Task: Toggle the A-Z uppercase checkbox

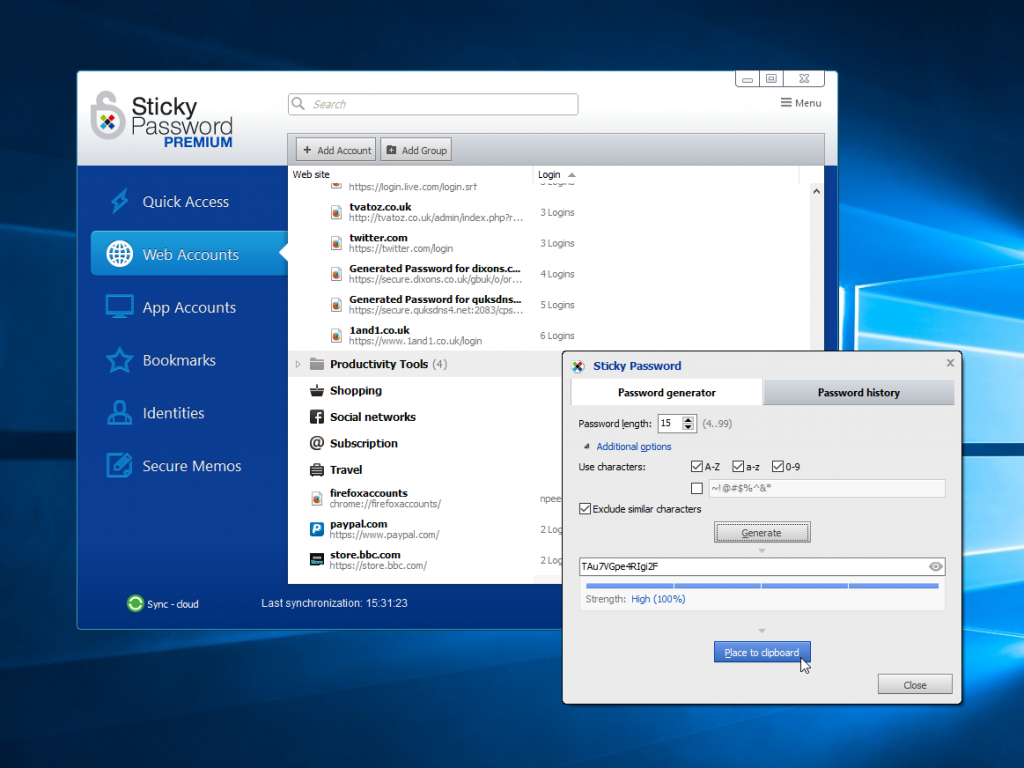Action: [697, 466]
